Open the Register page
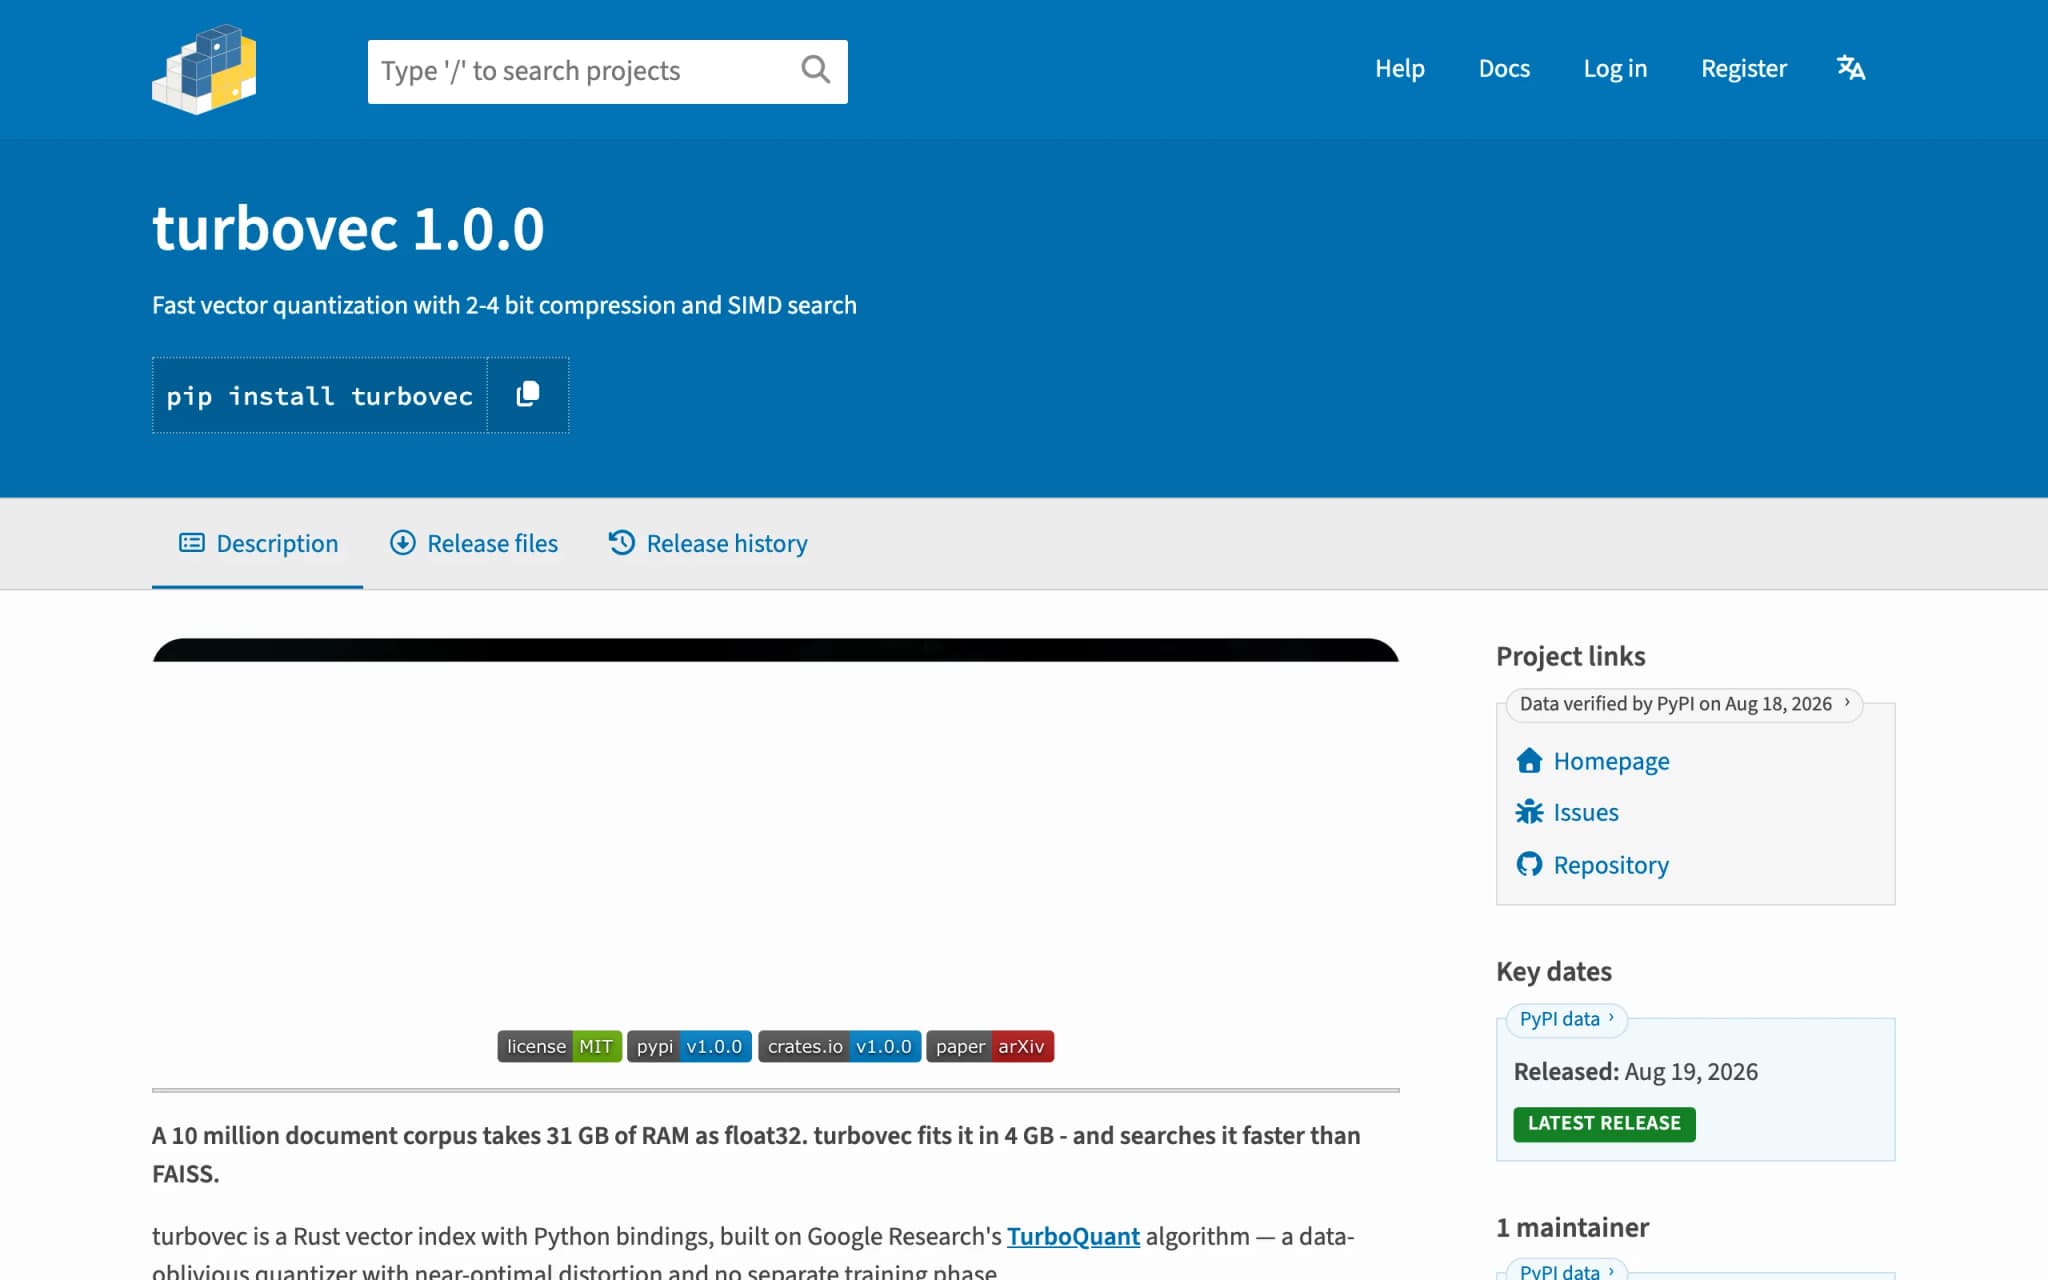2048x1280 pixels. (x=1743, y=68)
